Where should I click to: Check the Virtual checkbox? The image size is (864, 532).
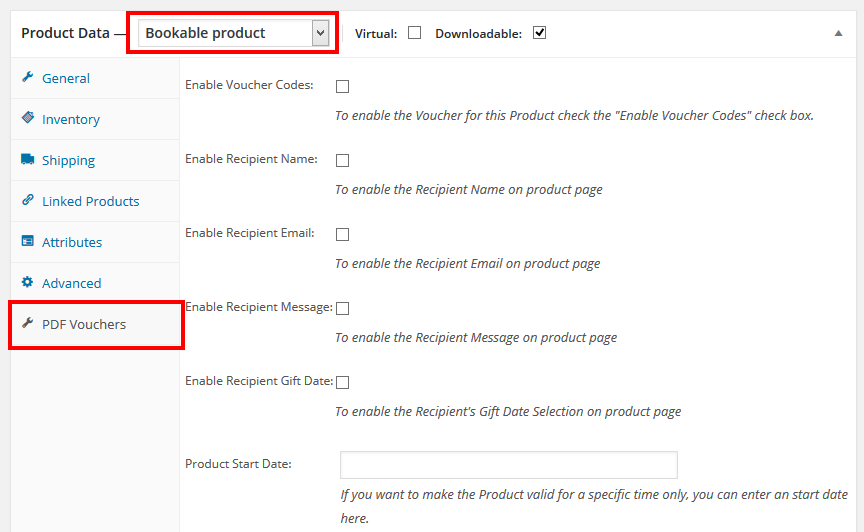coord(414,33)
